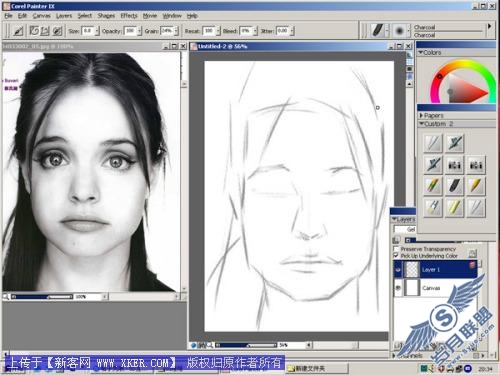Expand the Papers palette
The height and width of the screenshot is (375, 500).
[x=421, y=115]
